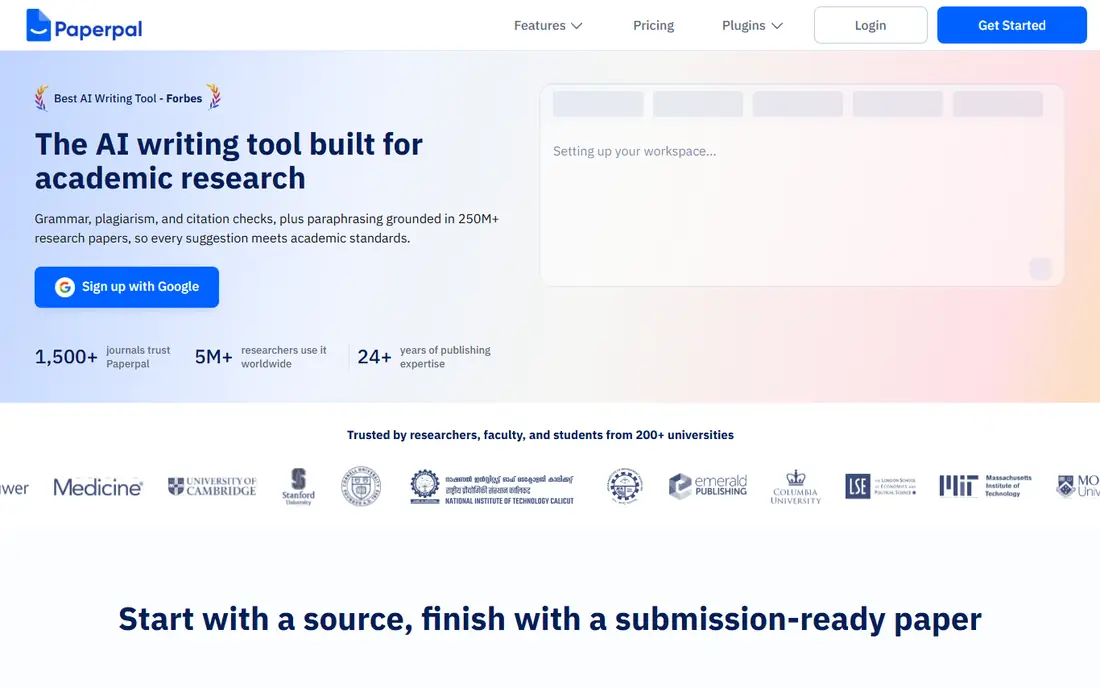
Task: Click the gear-shaped emblem before Emerald Publishing
Action: coord(624,485)
